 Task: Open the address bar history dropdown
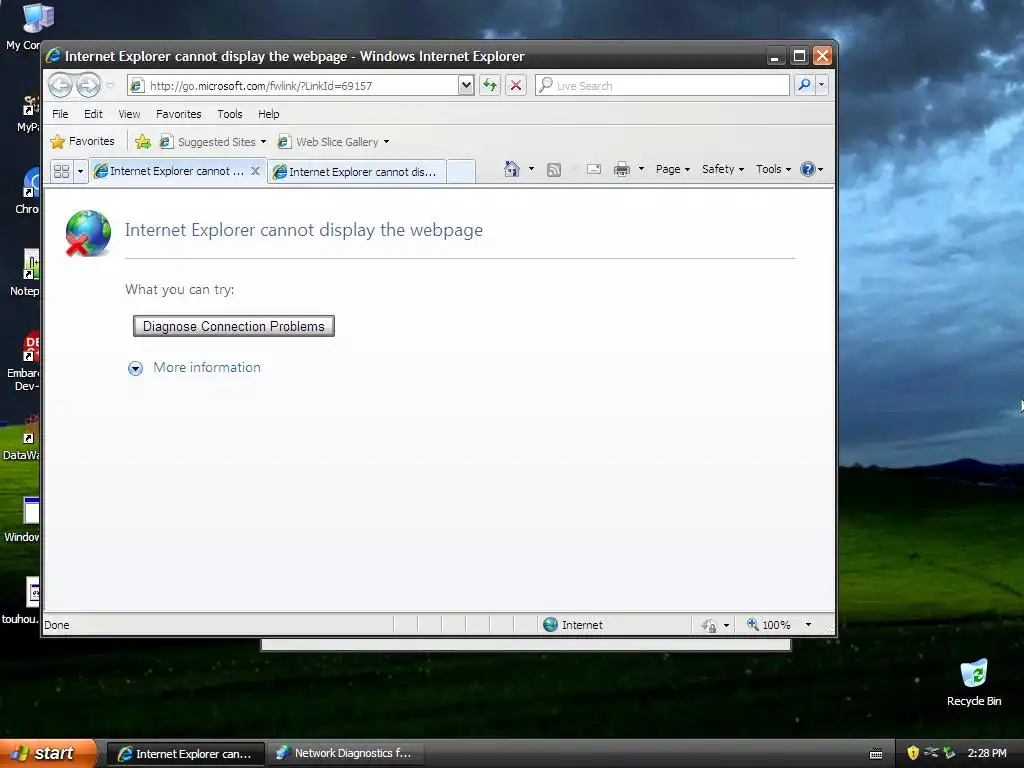click(x=466, y=85)
